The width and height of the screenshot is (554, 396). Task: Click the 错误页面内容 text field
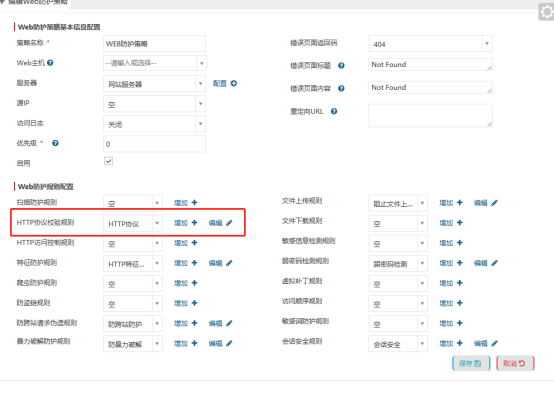pyautogui.click(x=430, y=88)
